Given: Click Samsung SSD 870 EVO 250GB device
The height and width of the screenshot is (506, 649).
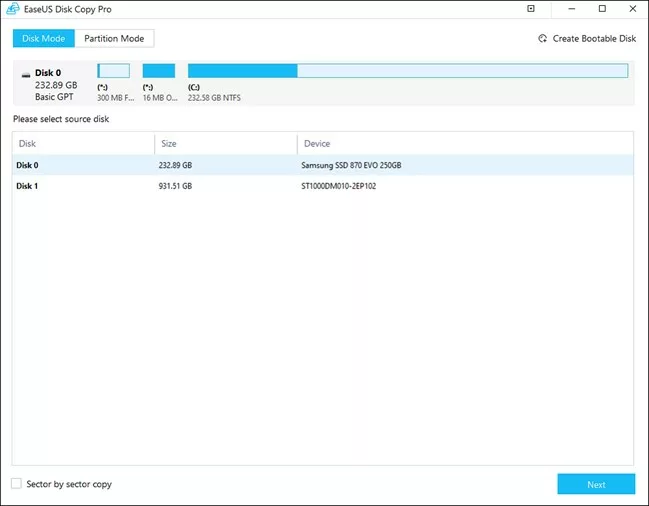Looking at the screenshot, I should (x=351, y=165).
